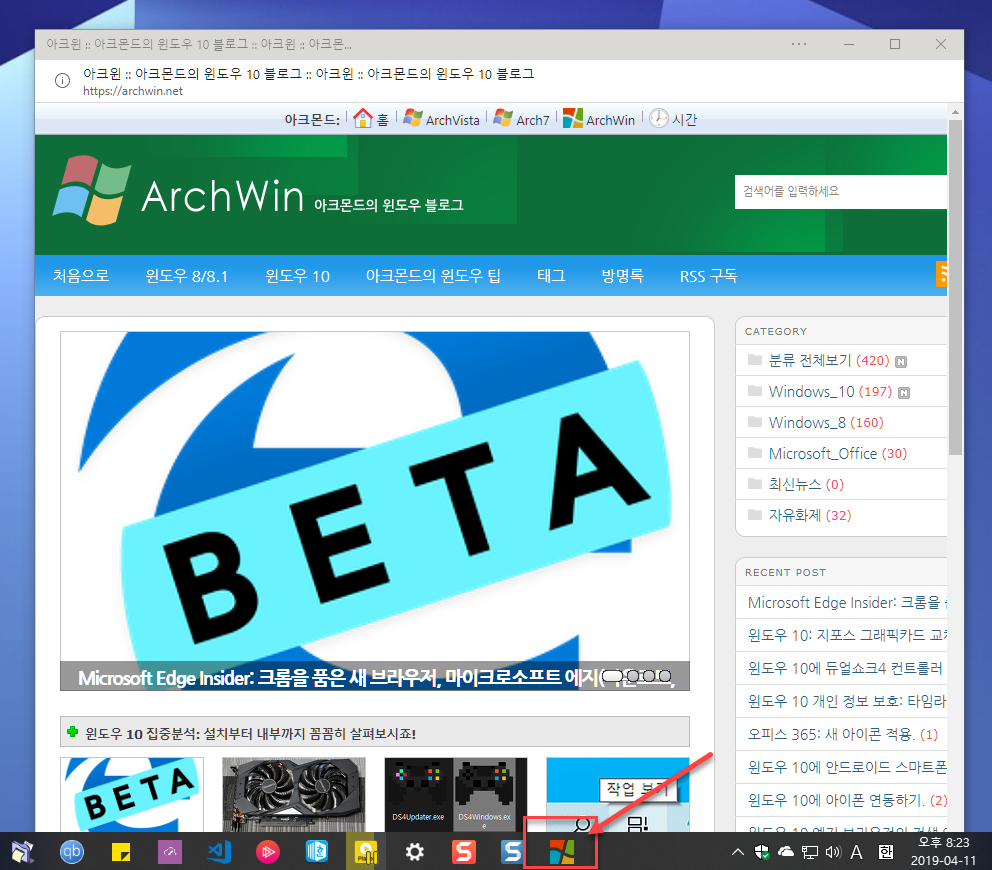Open the blue Snagit editor icon
The width and height of the screenshot is (992, 870).
(512, 852)
